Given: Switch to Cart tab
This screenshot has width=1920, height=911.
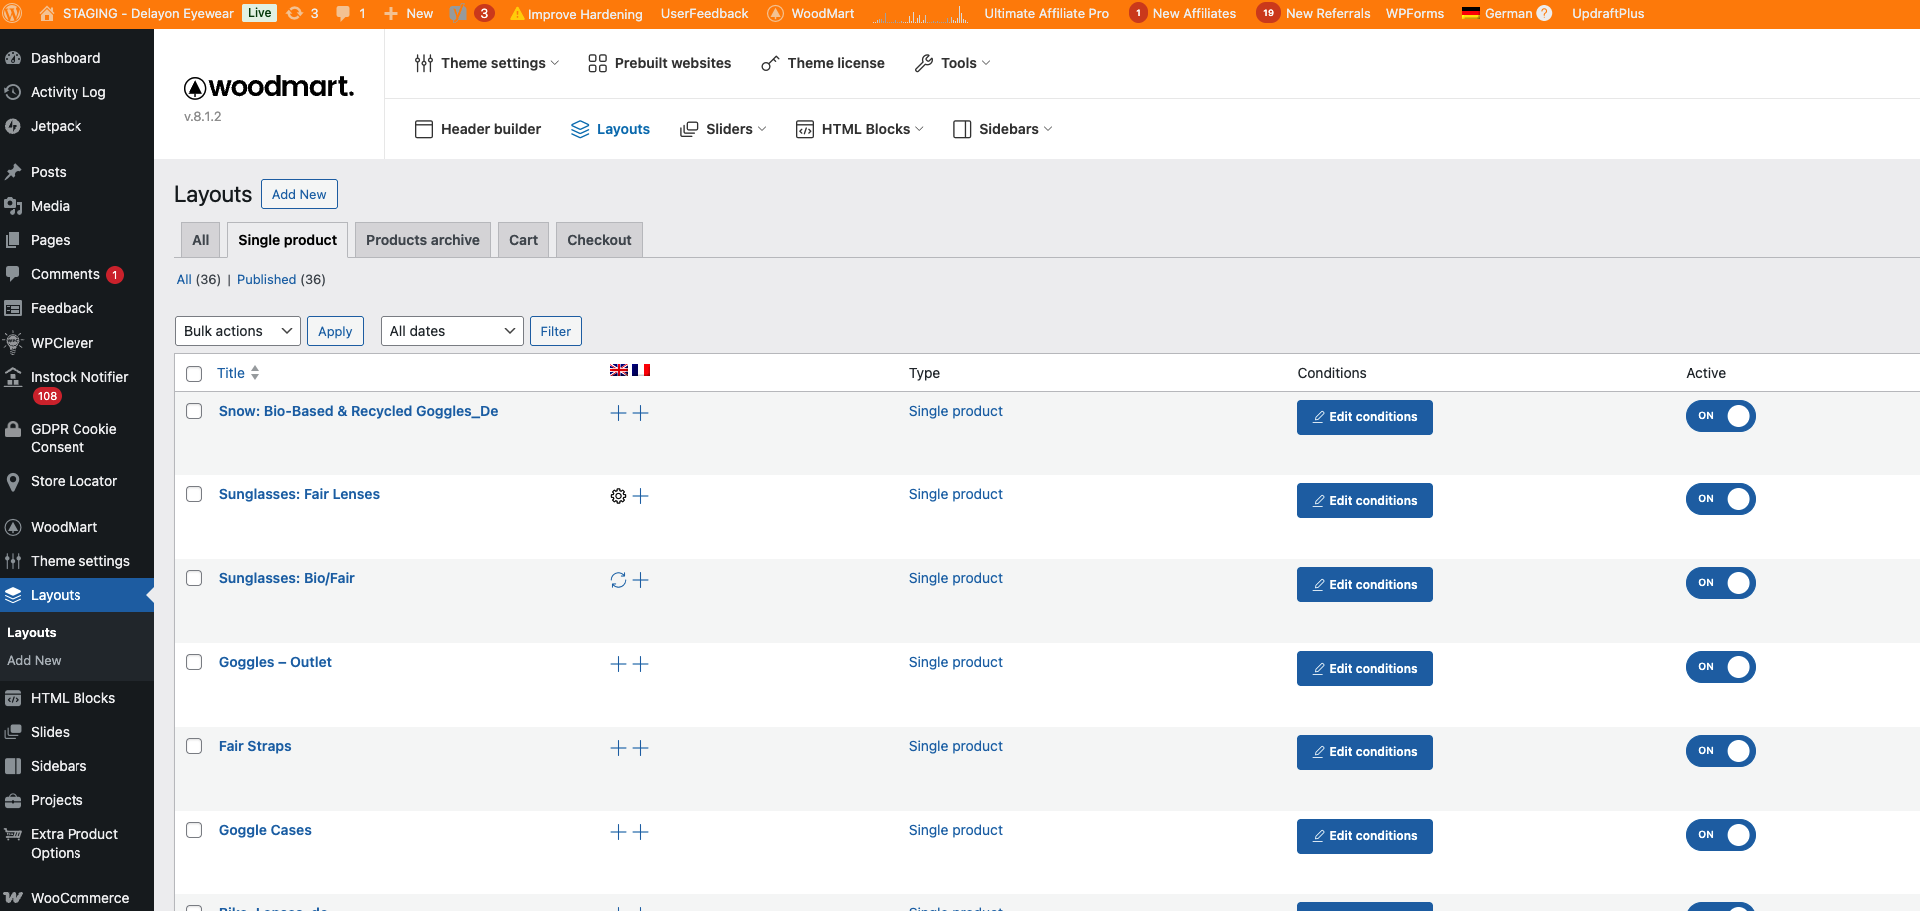Looking at the screenshot, I should [x=523, y=240].
